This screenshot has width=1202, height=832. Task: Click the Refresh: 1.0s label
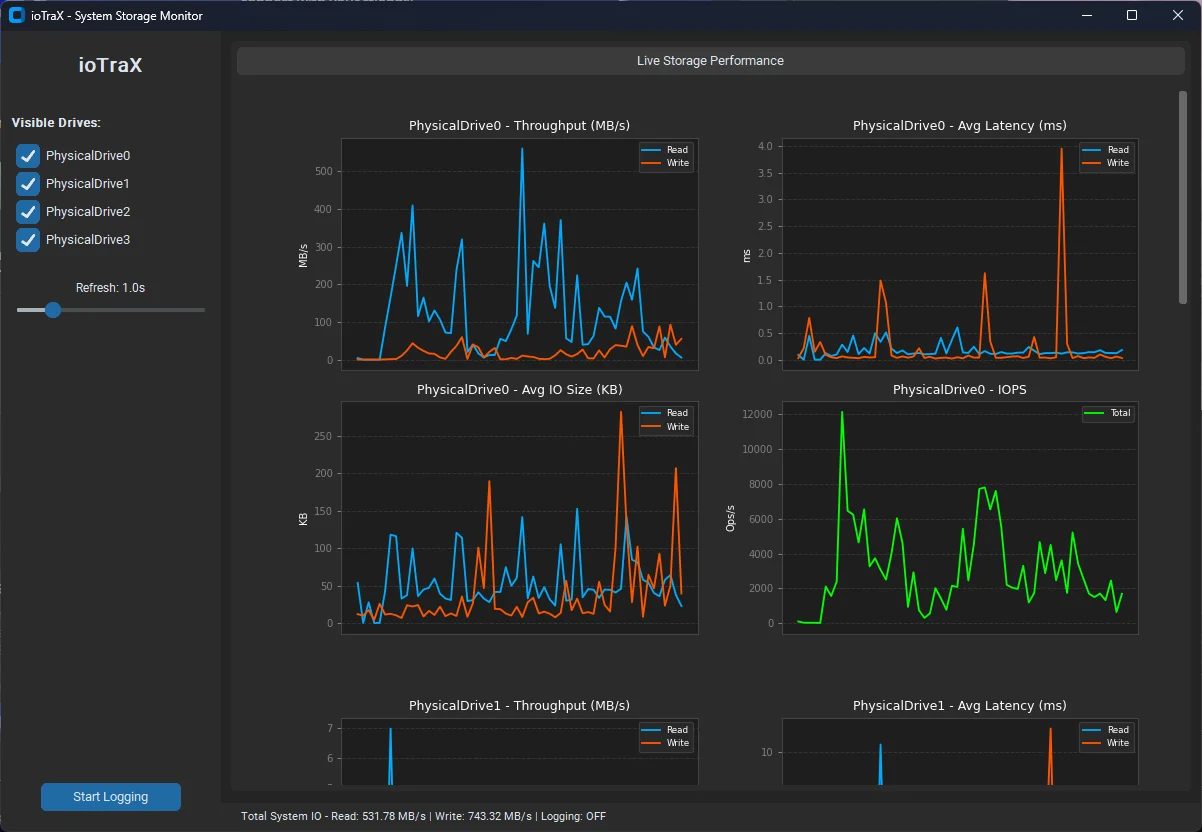point(111,288)
